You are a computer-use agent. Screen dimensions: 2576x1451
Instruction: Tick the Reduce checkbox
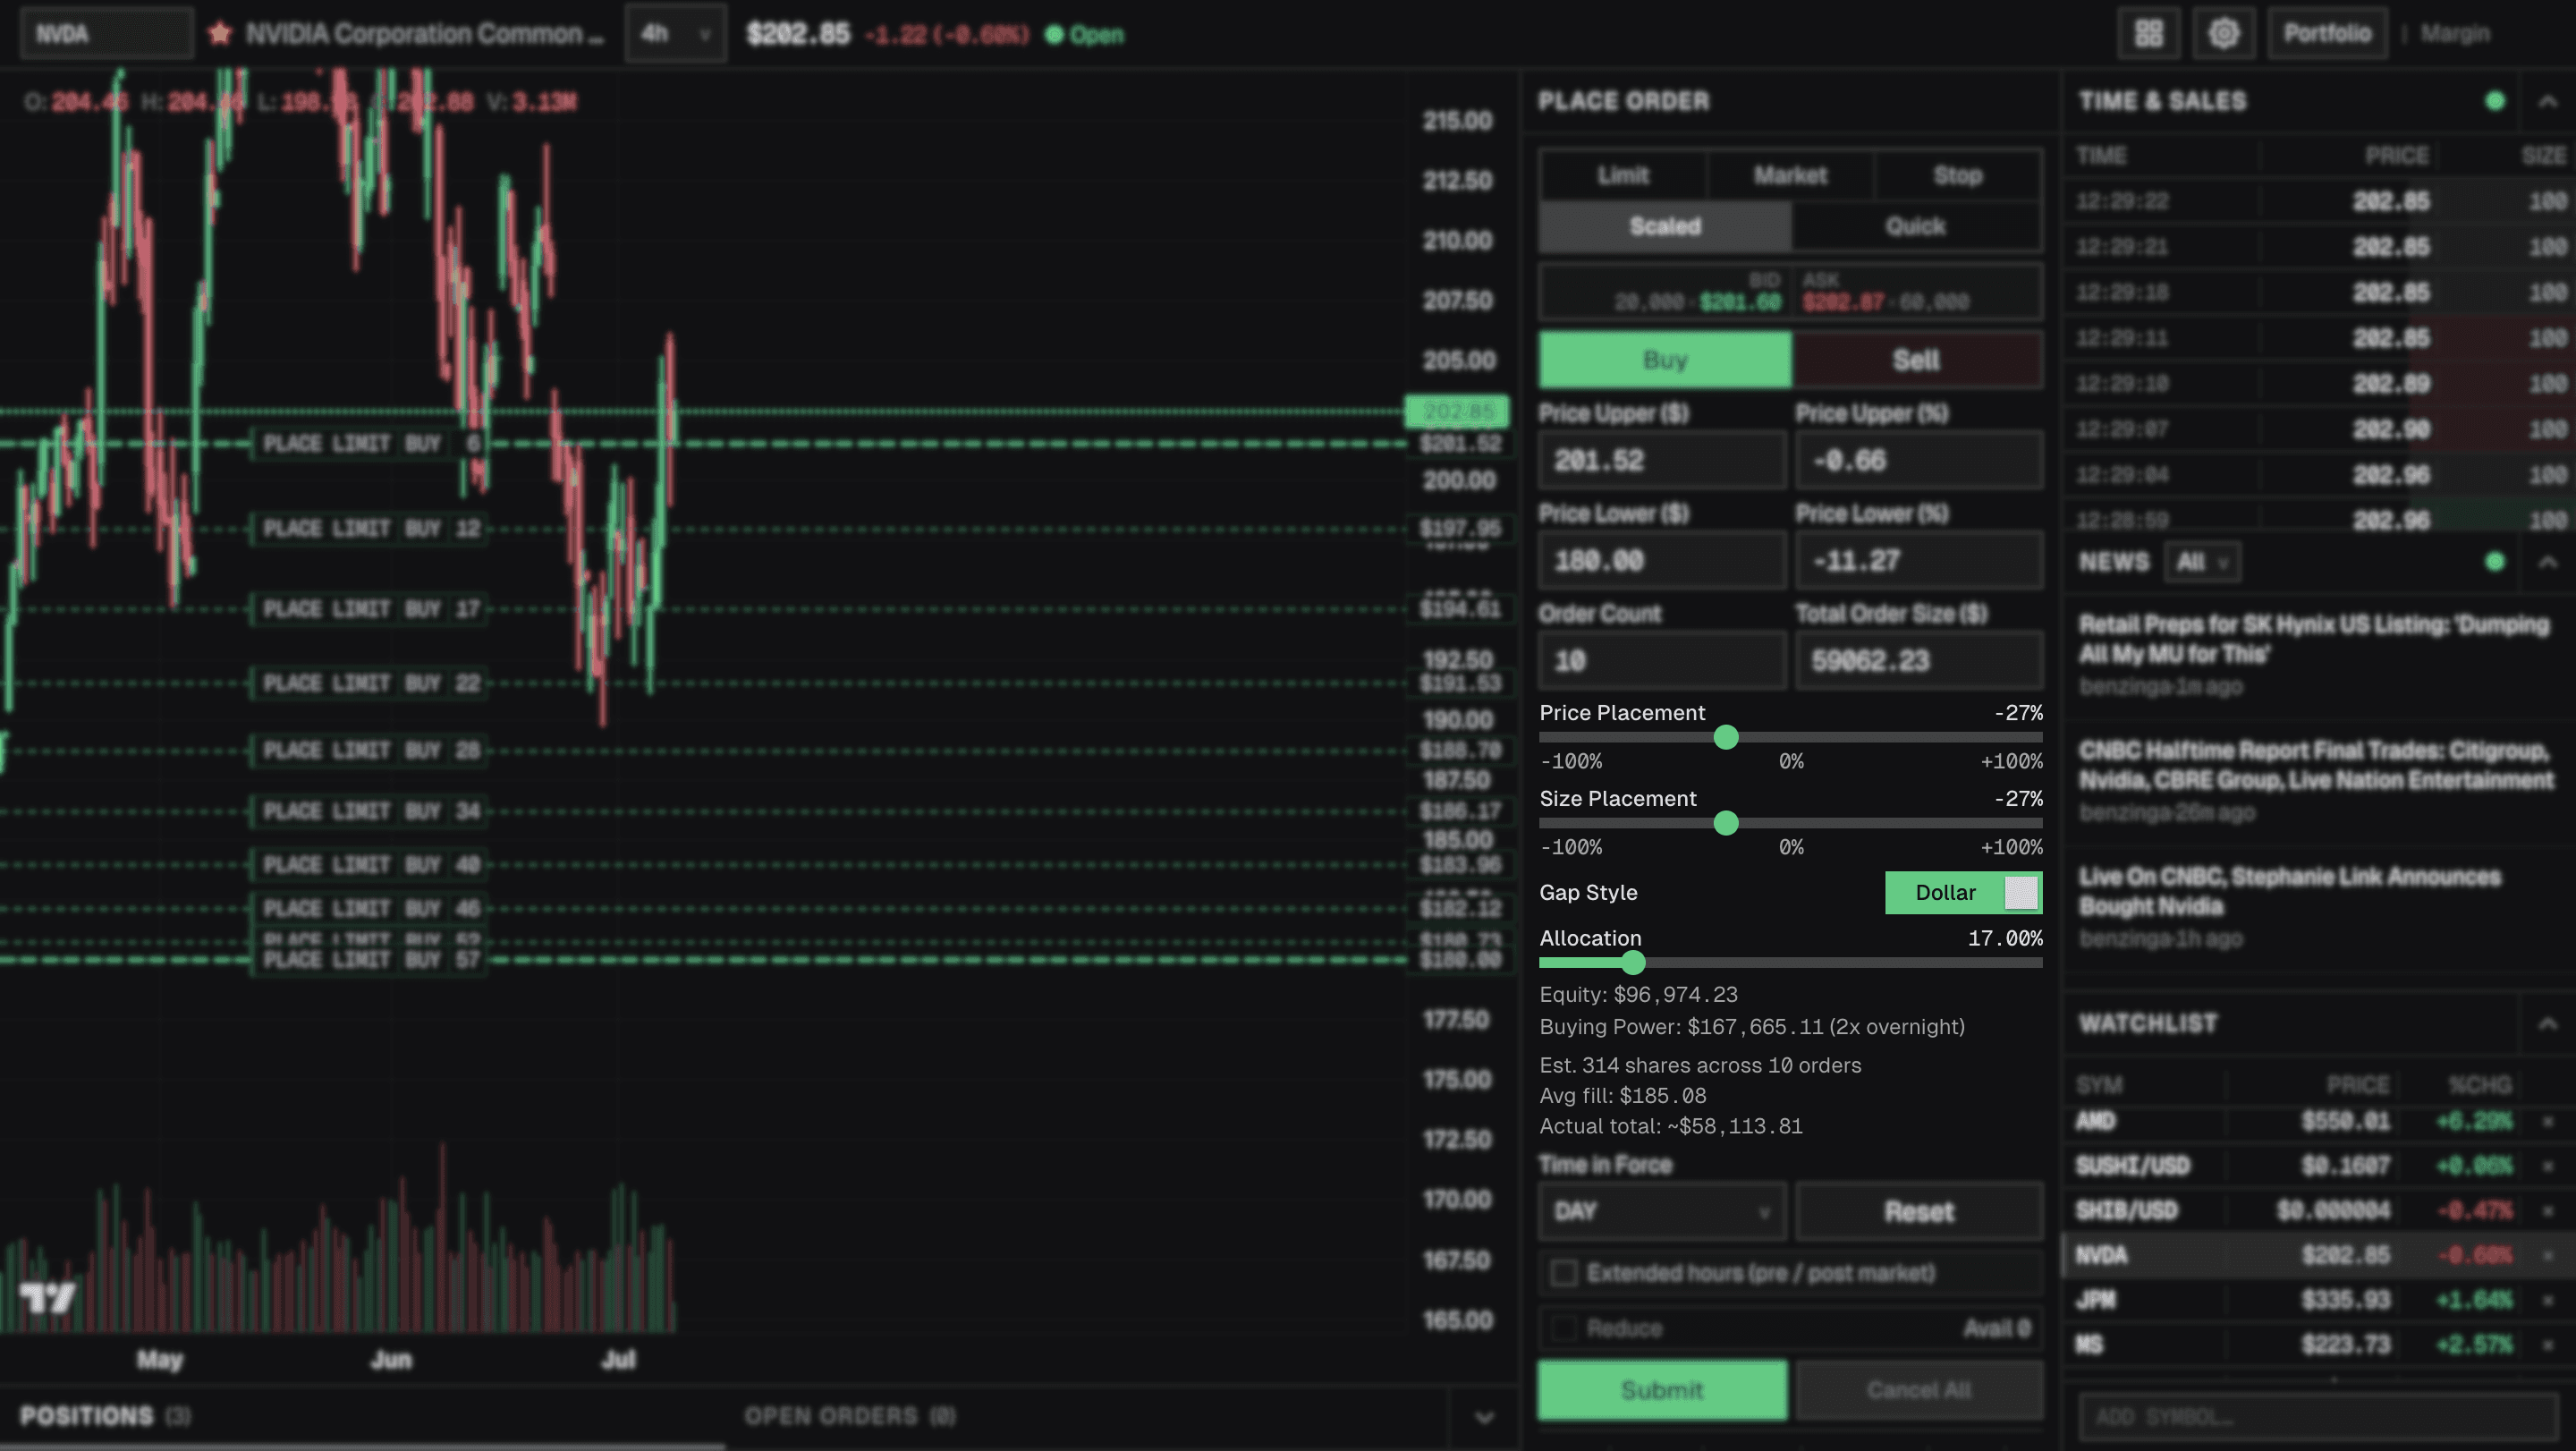1563,1328
